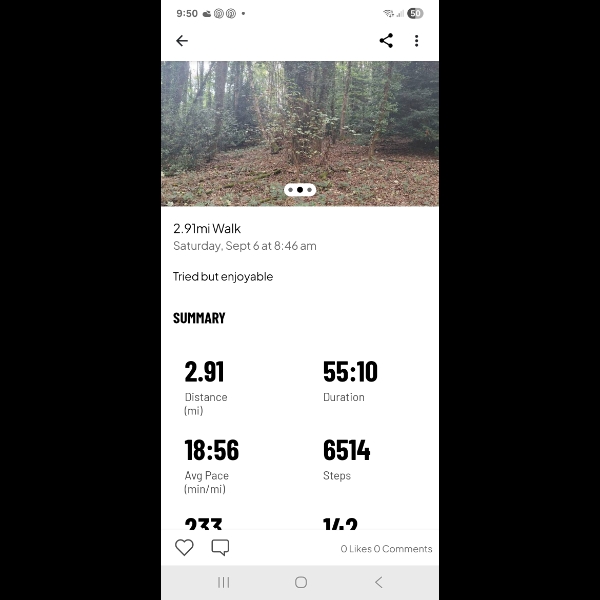This screenshot has height=600, width=600.
Task: Open the 0 Likes 0 Comments link
Action: (386, 549)
